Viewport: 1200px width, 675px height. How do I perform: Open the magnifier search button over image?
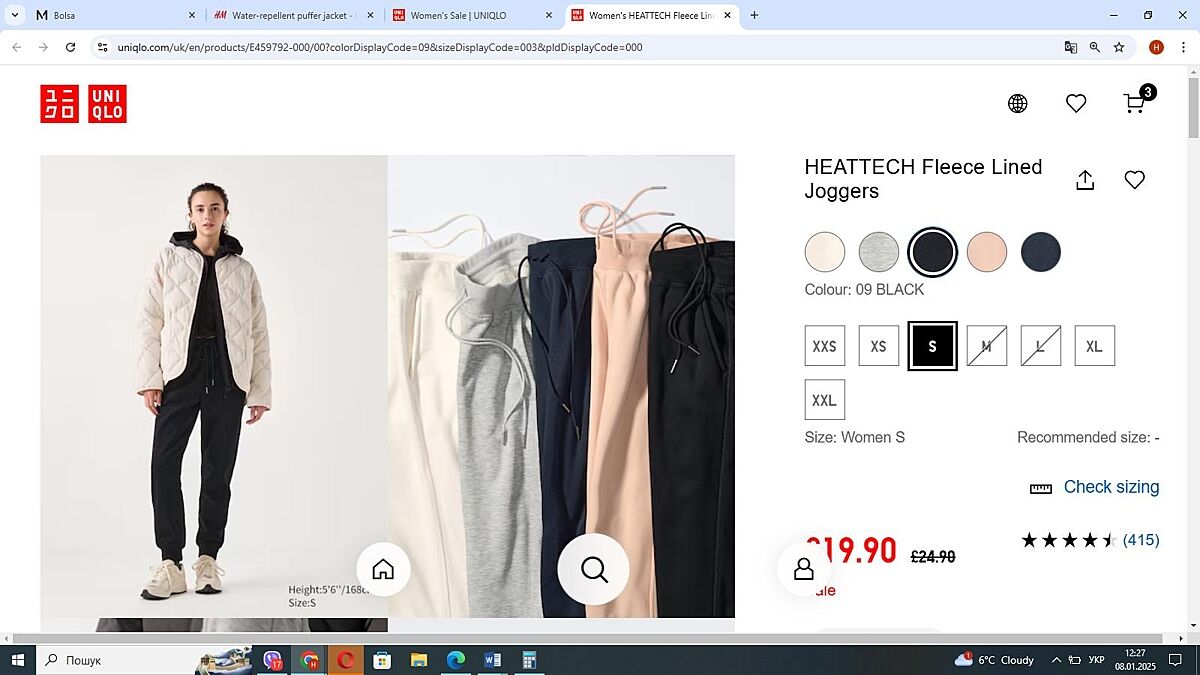[594, 569]
